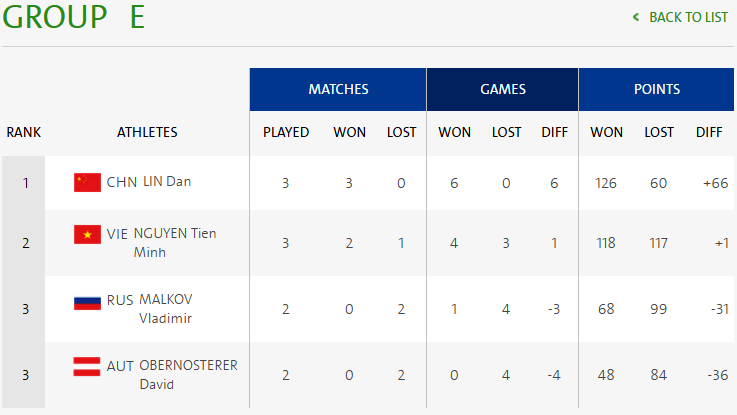This screenshot has height=415, width=737.
Task: Click the RANK column header
Action: 24,132
